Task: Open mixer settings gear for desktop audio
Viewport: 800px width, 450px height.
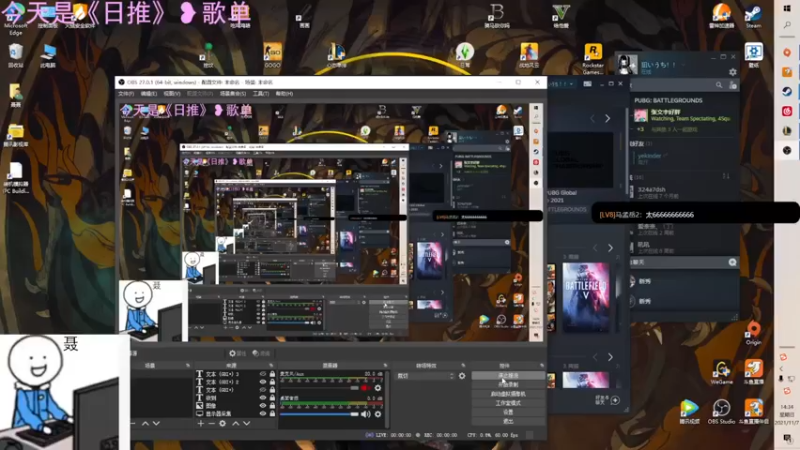Action: click(x=378, y=414)
